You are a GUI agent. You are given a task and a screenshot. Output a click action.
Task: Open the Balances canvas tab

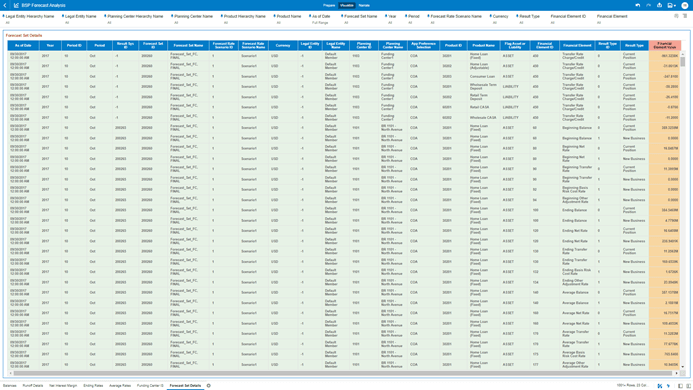click(x=10, y=386)
